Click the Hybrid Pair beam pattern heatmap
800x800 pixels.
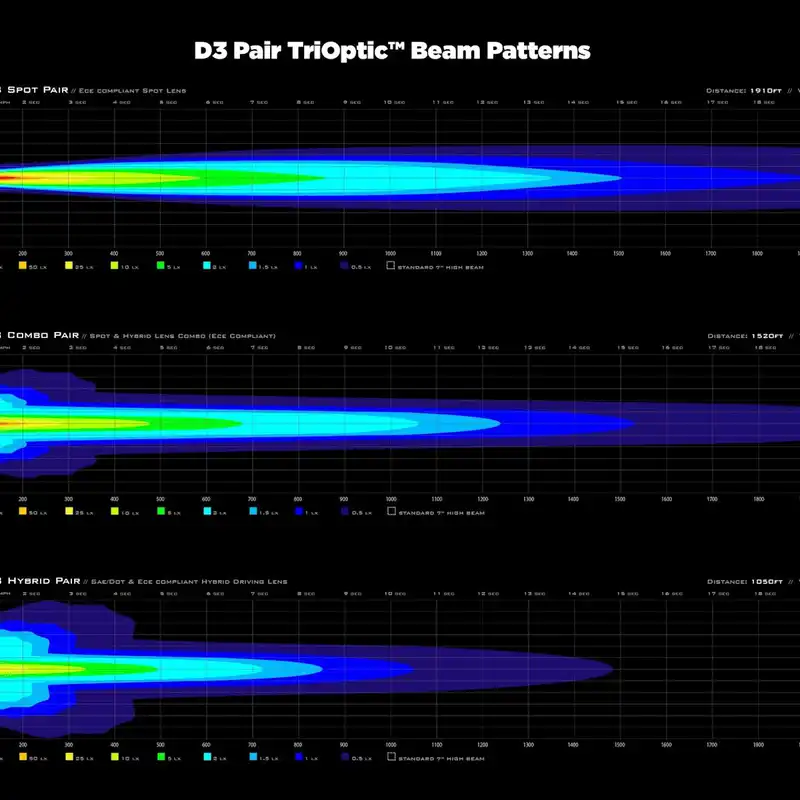point(306,669)
